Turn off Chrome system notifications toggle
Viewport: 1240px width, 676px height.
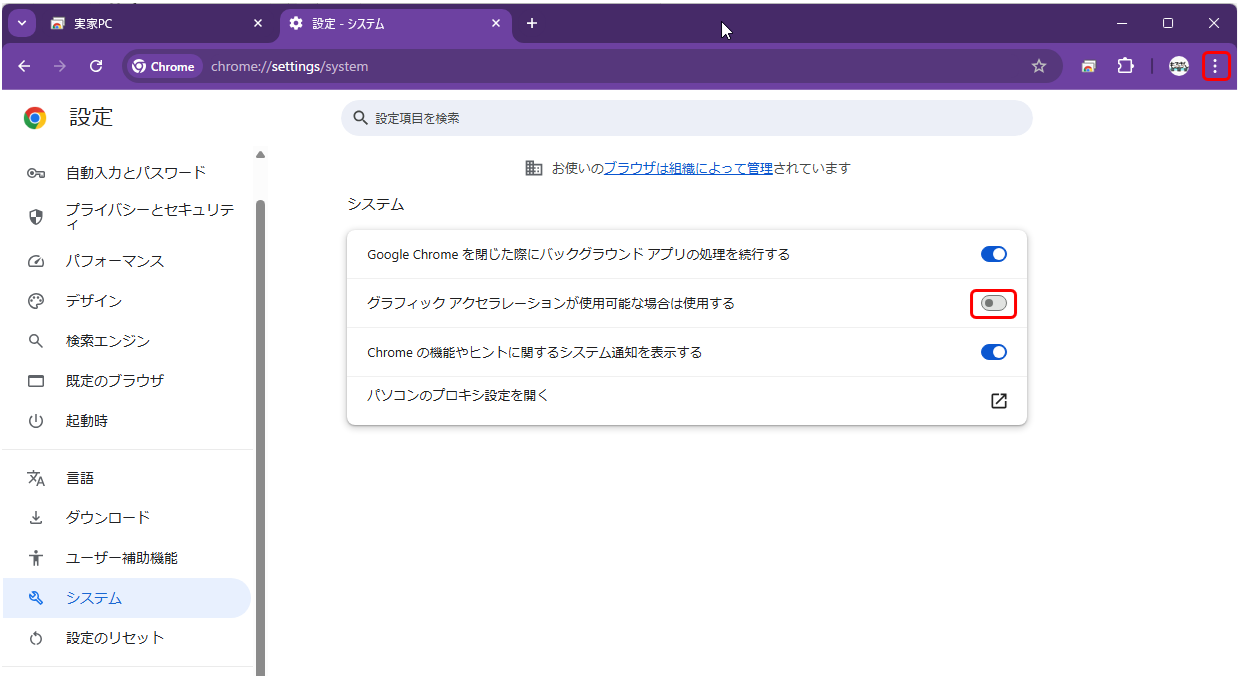(993, 352)
